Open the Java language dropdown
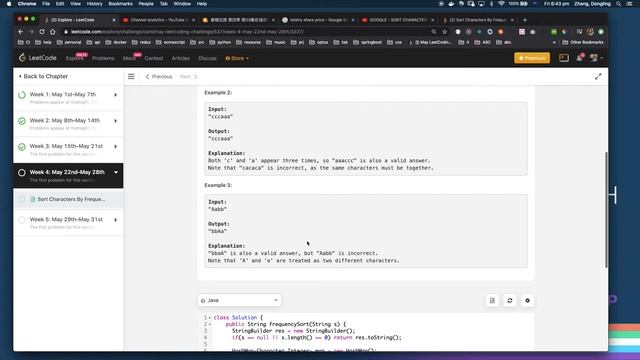This screenshot has height=360, width=640. tap(239, 300)
